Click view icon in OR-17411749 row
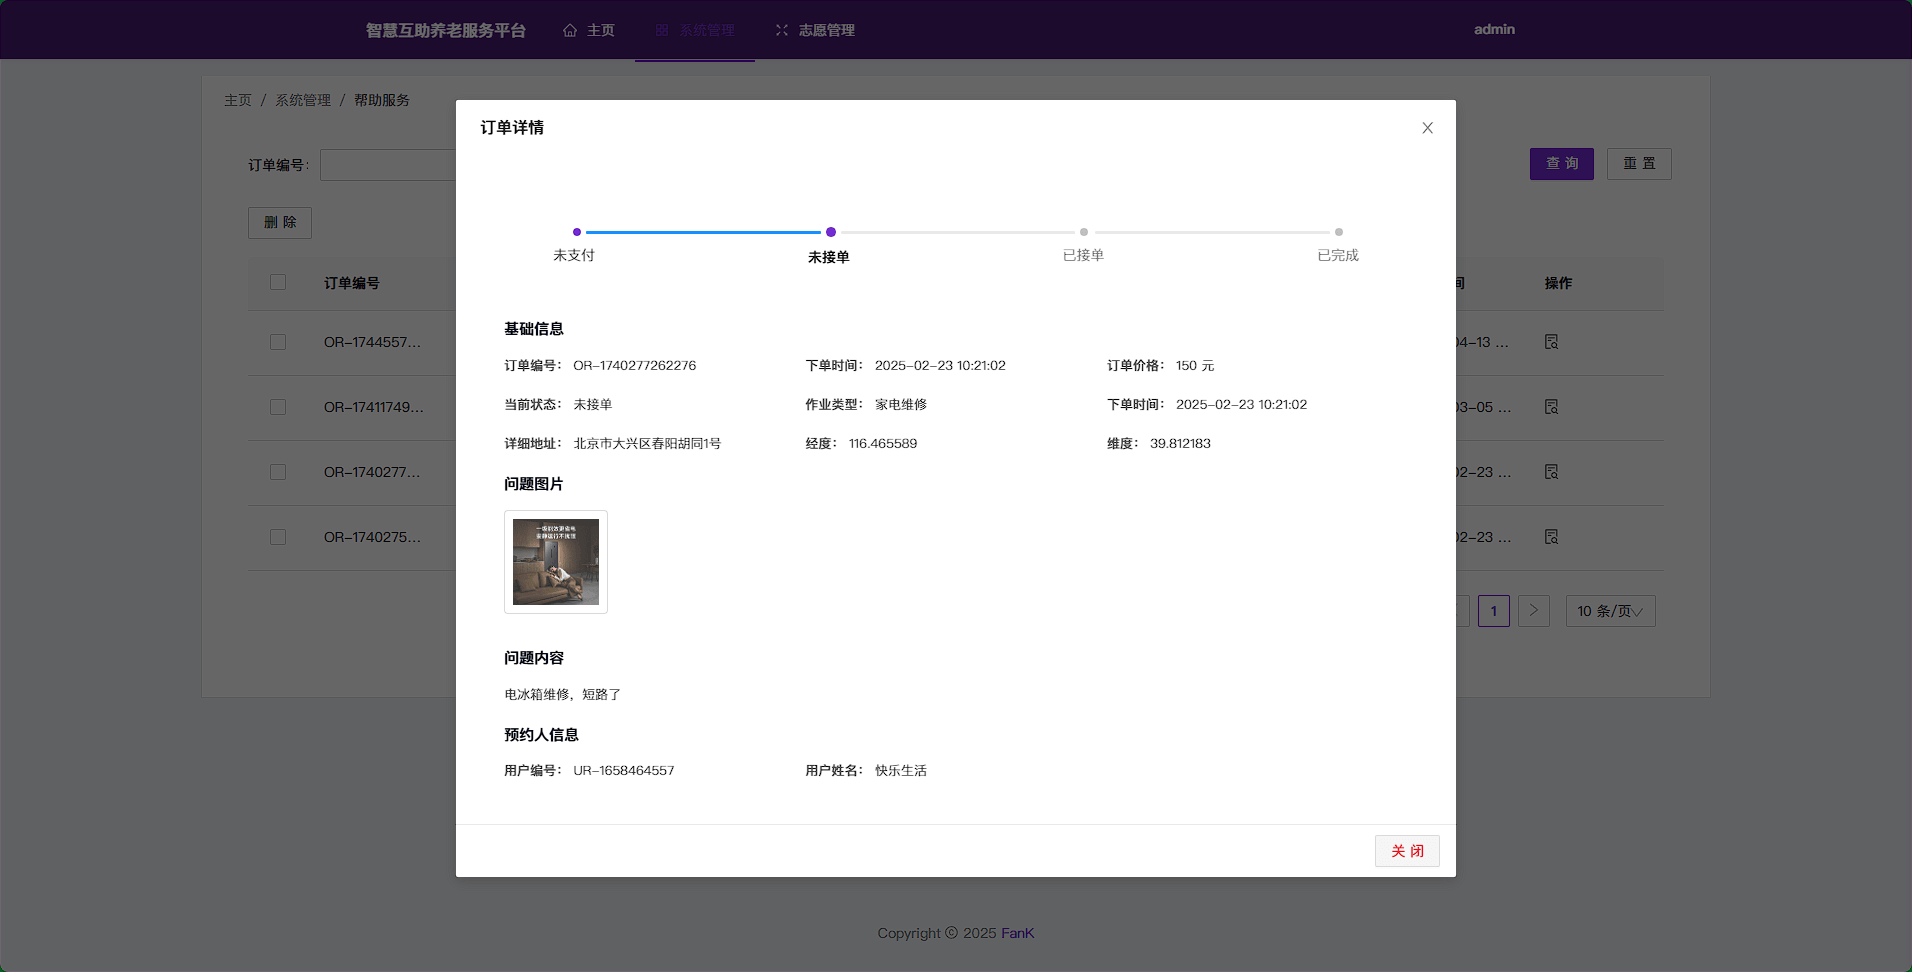This screenshot has width=1912, height=972. coord(1551,407)
